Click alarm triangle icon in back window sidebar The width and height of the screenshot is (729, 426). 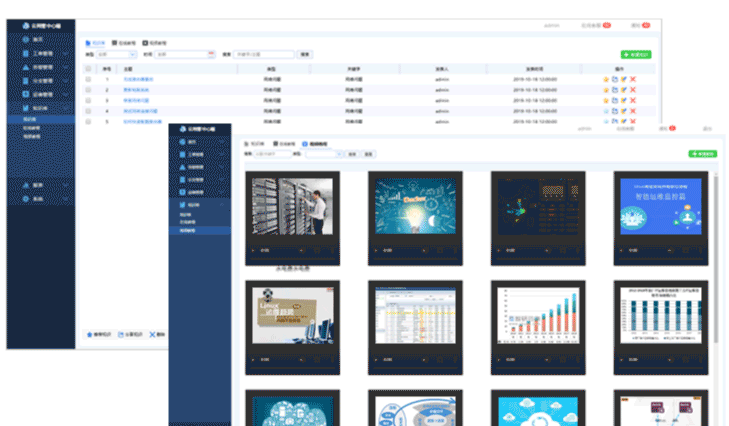click(26, 67)
